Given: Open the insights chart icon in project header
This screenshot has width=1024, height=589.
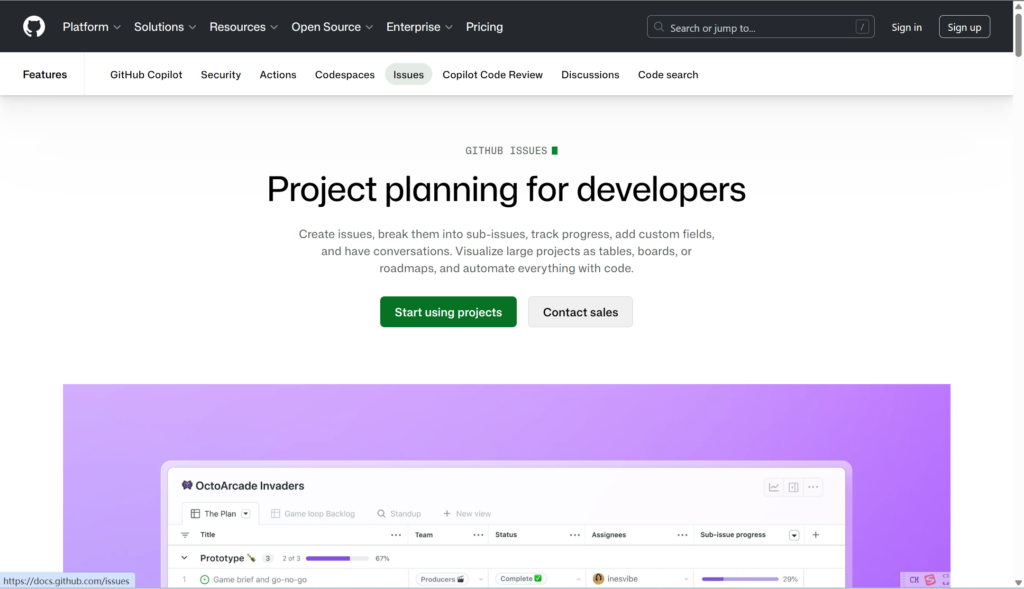Looking at the screenshot, I should tap(774, 487).
